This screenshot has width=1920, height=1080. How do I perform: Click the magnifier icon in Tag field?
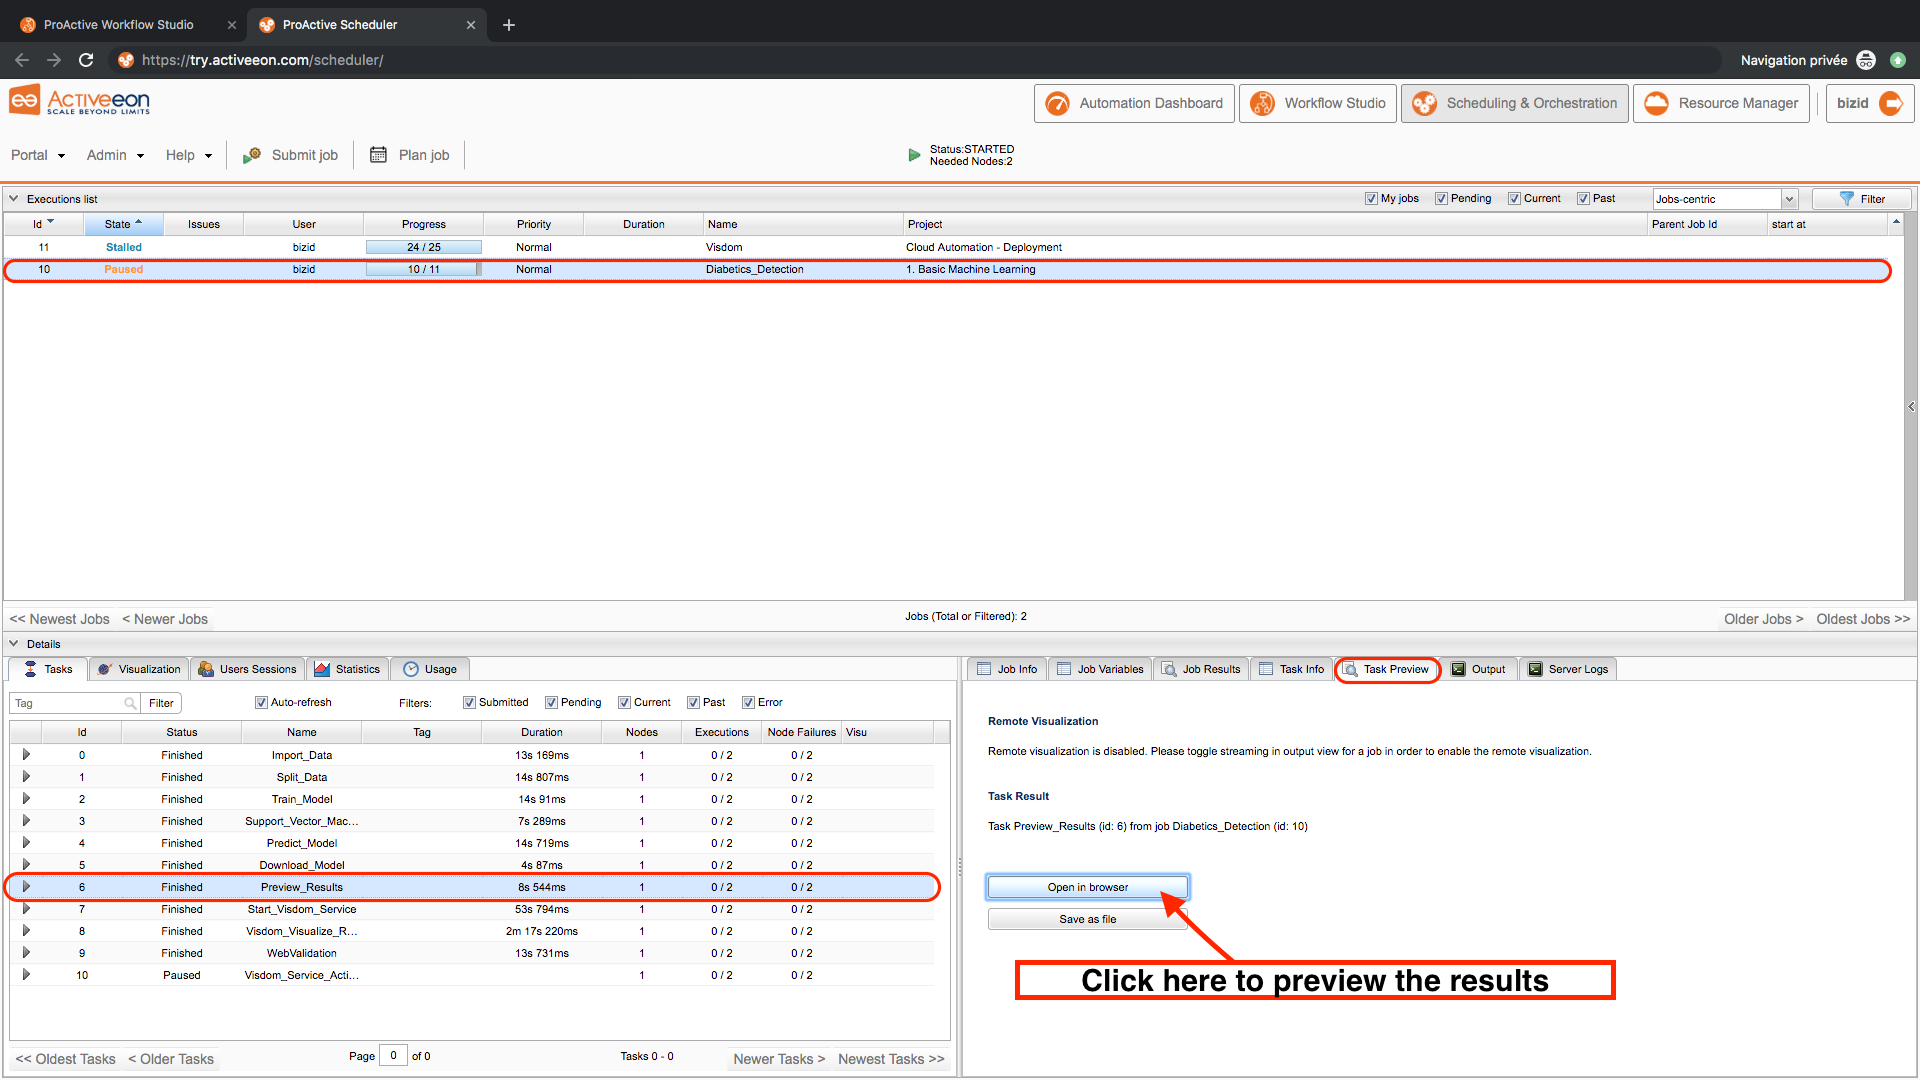click(130, 703)
